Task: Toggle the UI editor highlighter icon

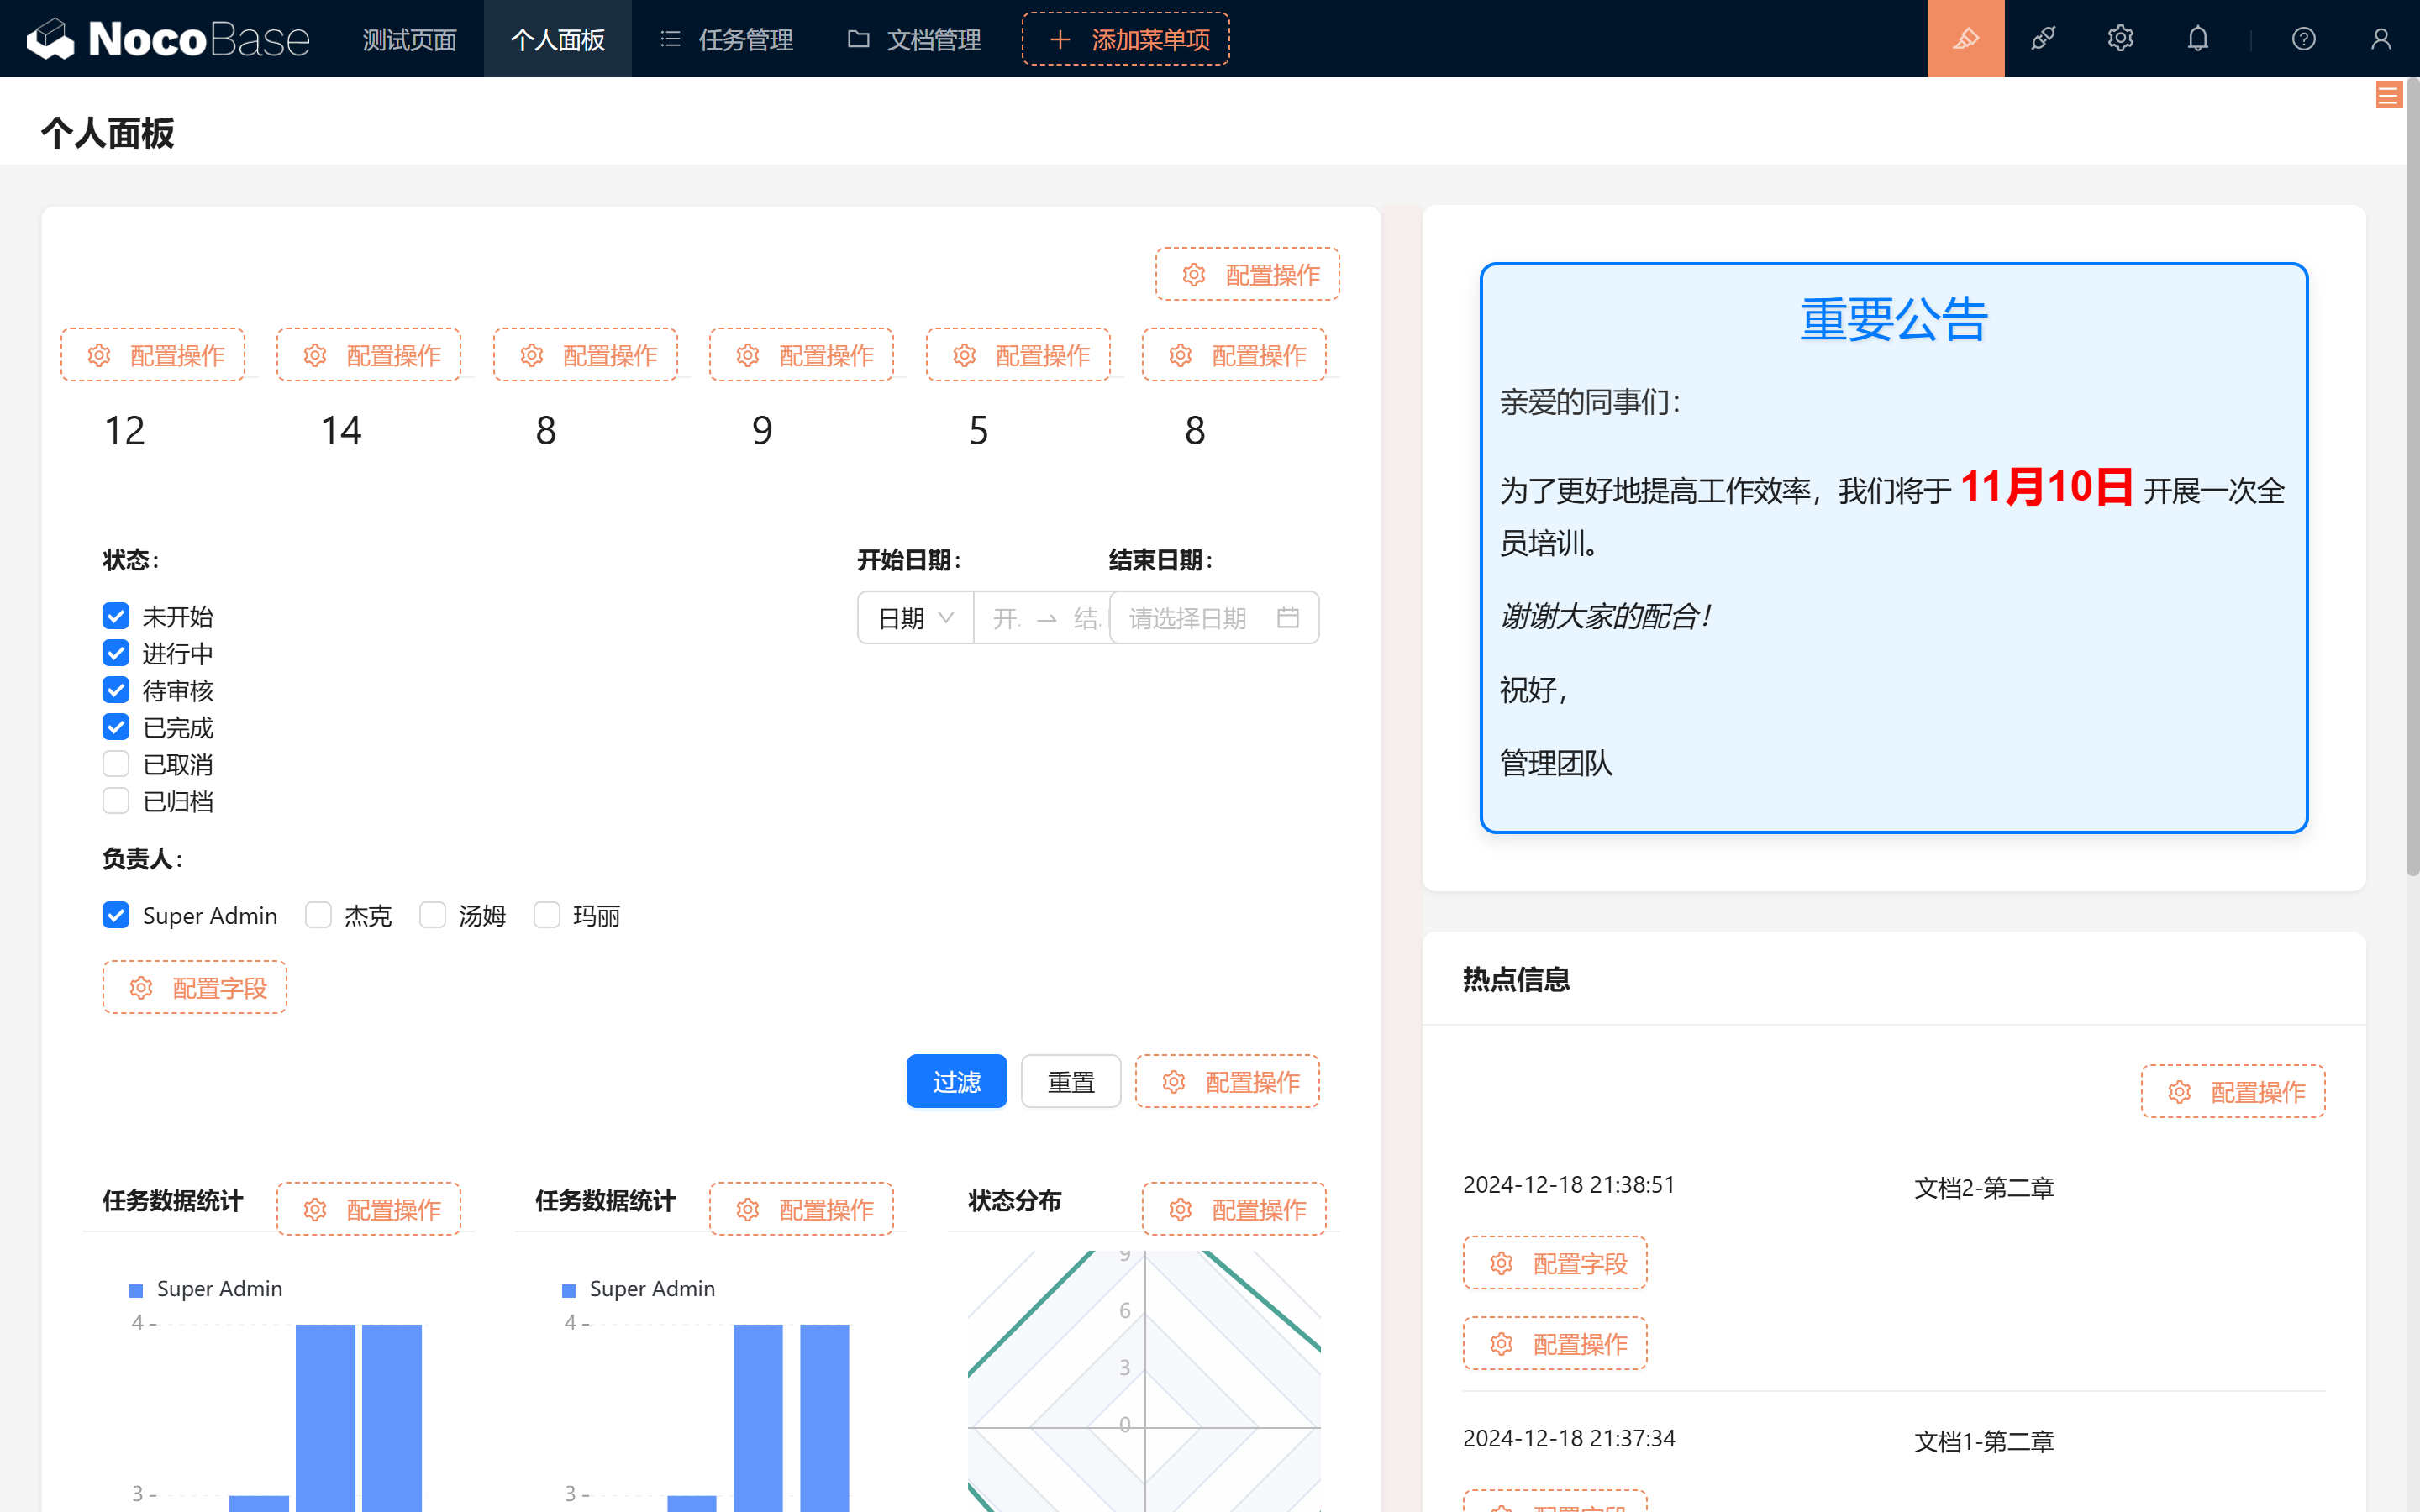Action: click(x=1965, y=39)
